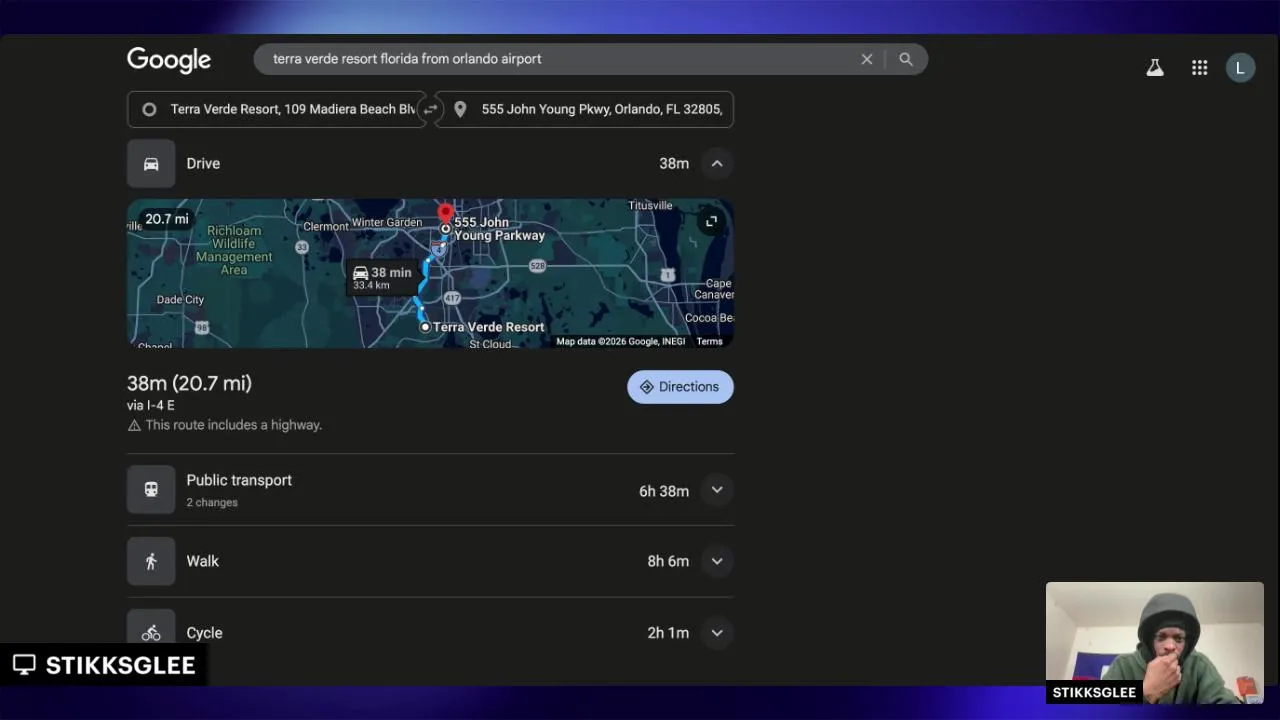Click the destination pin icon
Image resolution: width=1280 pixels, height=720 pixels.
[x=460, y=109]
